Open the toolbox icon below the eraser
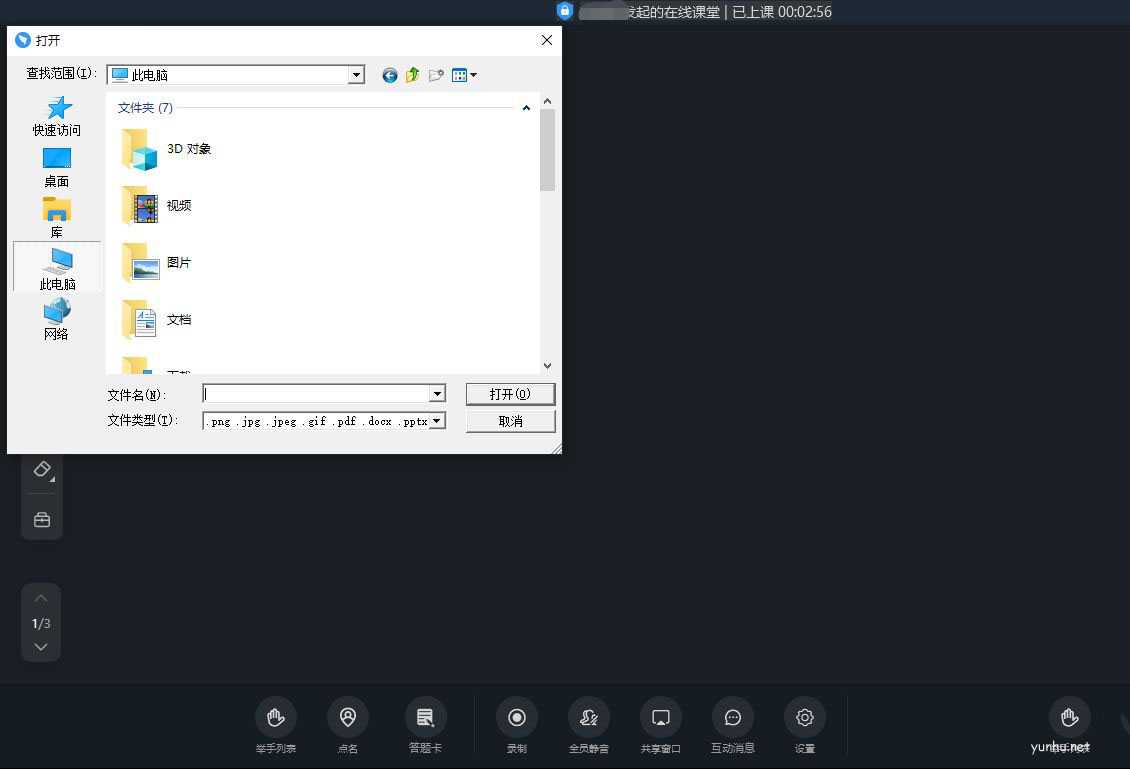The image size is (1130, 769). click(x=42, y=520)
